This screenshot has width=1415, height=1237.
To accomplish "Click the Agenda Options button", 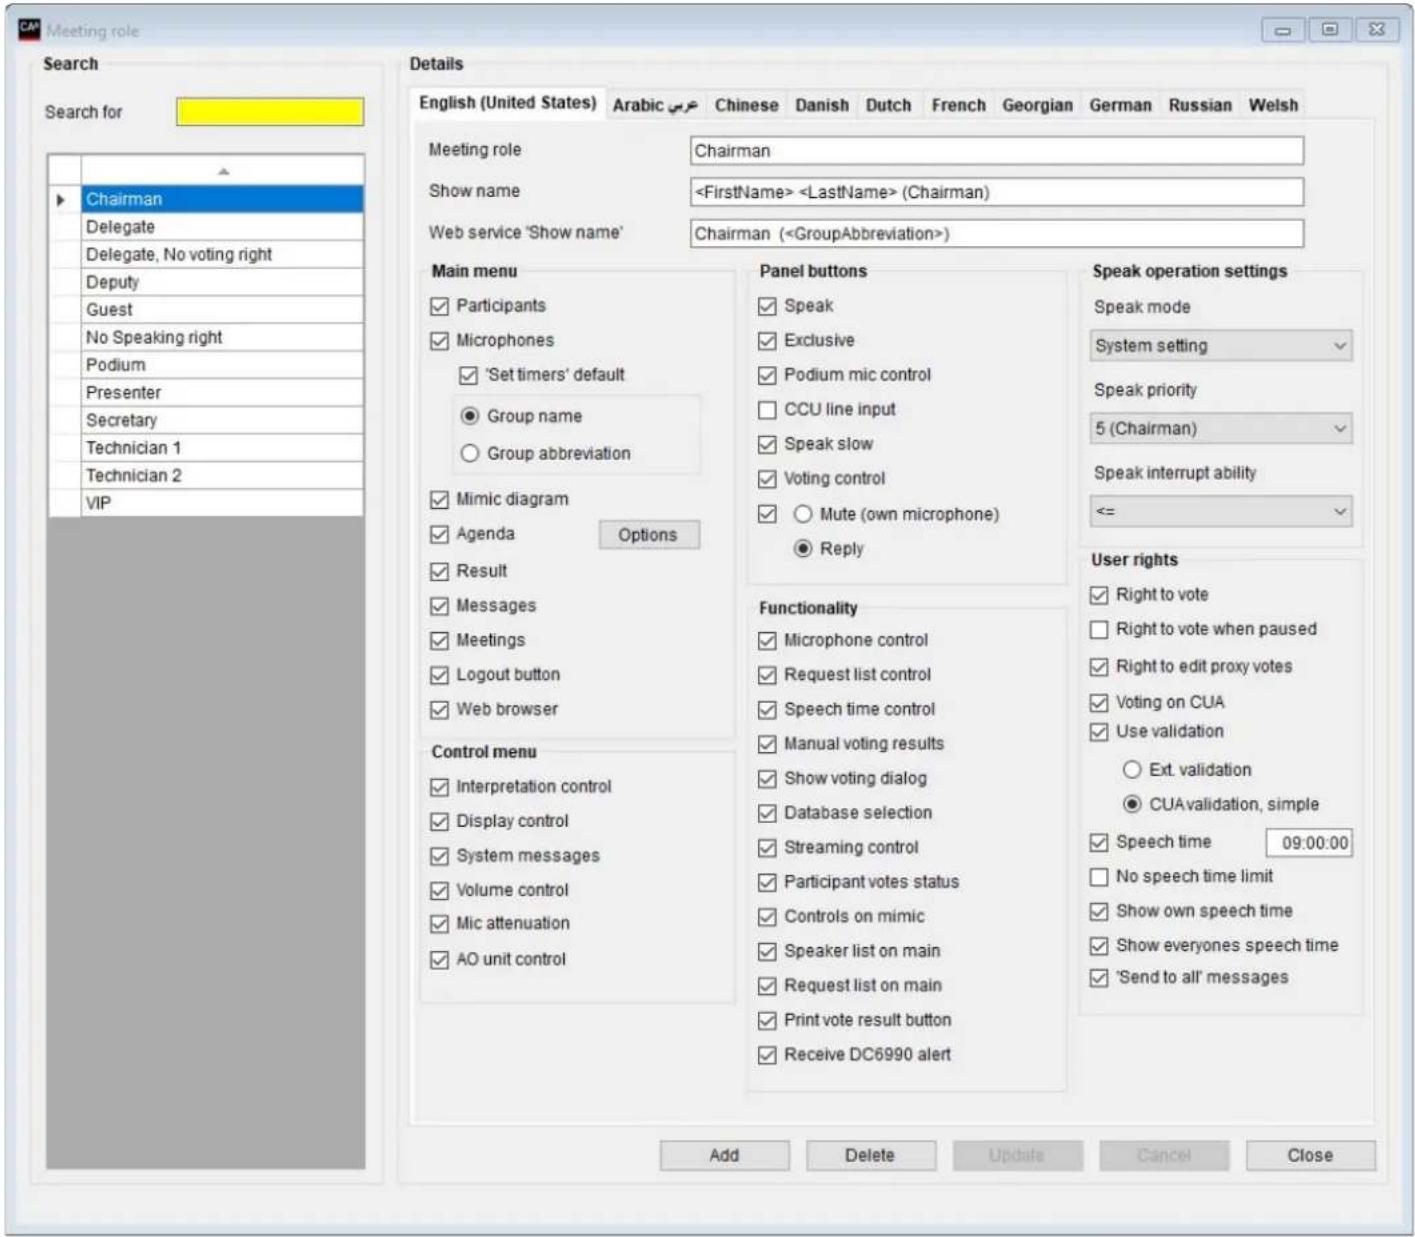I will click(648, 535).
